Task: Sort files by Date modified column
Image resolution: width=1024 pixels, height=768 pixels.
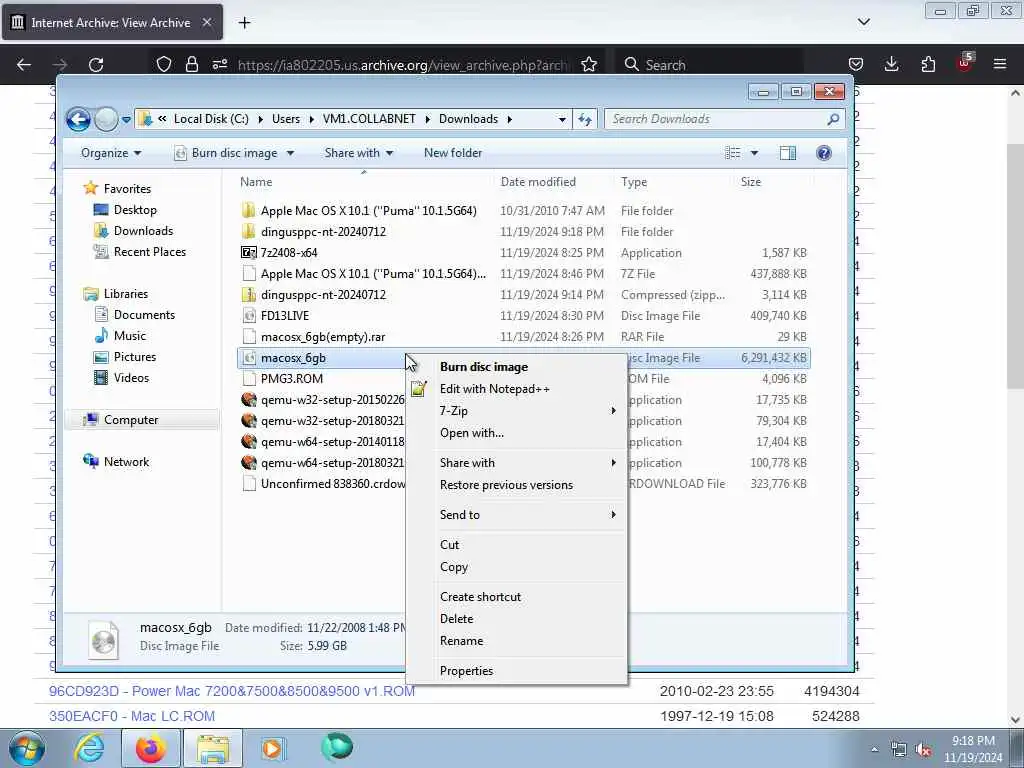Action: pyautogui.click(x=538, y=182)
